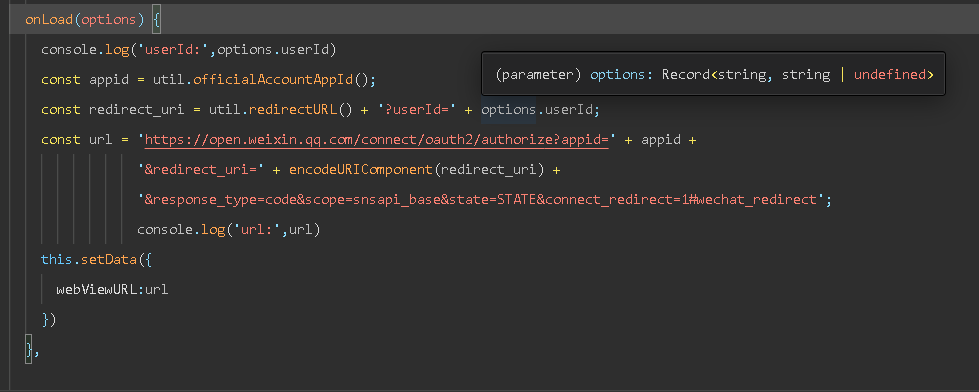979x392 pixels.
Task: Click the closing brace of onLoad function
Action: 29,350
